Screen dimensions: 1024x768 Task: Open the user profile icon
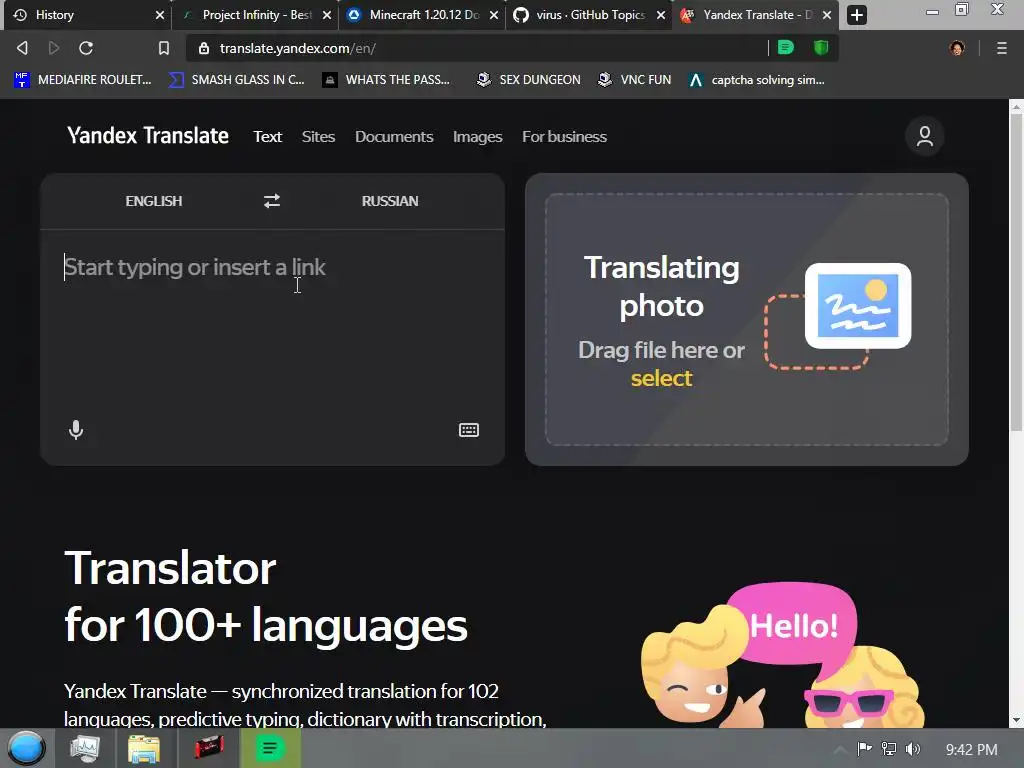pos(924,136)
